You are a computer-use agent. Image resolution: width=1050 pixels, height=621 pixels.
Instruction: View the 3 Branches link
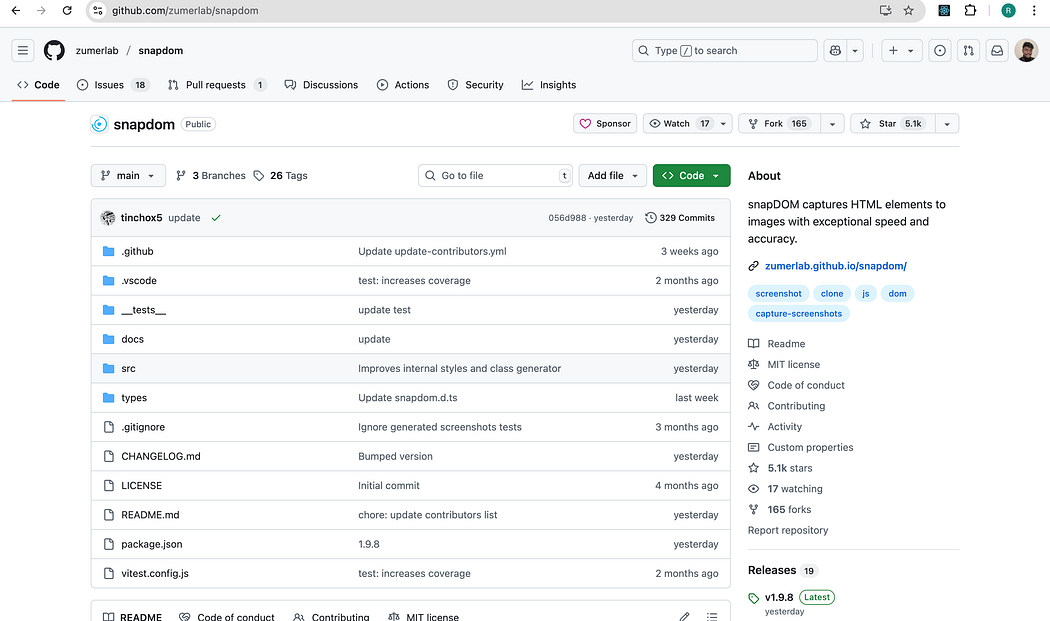210,176
